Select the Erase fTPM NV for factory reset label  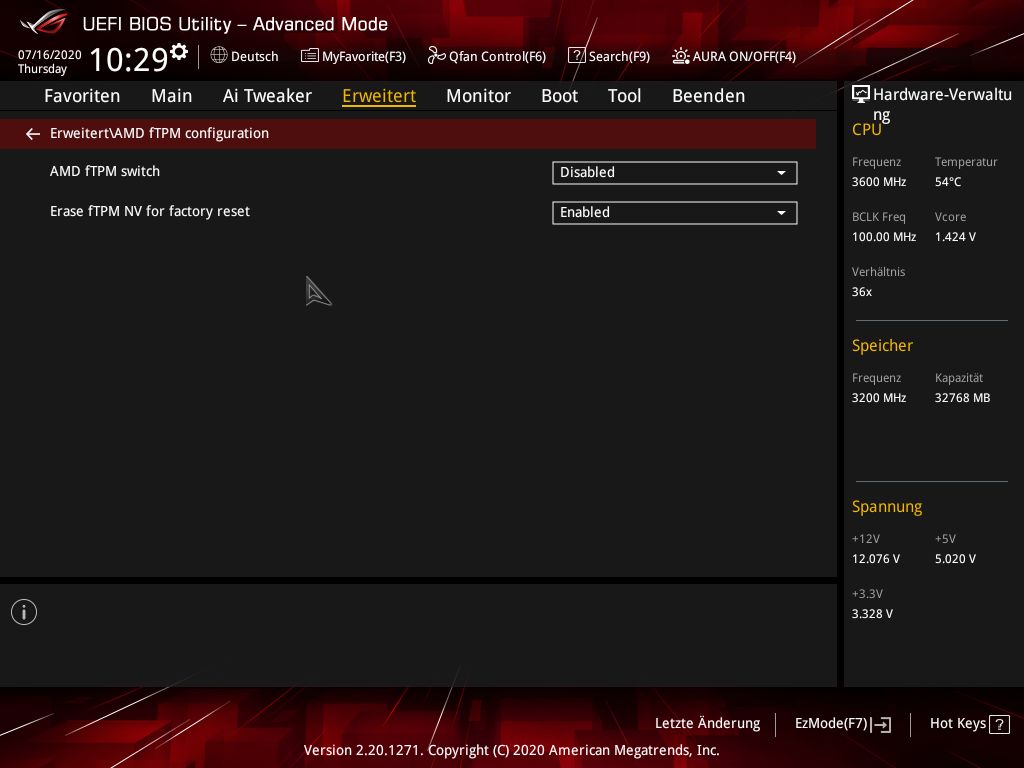(x=150, y=211)
